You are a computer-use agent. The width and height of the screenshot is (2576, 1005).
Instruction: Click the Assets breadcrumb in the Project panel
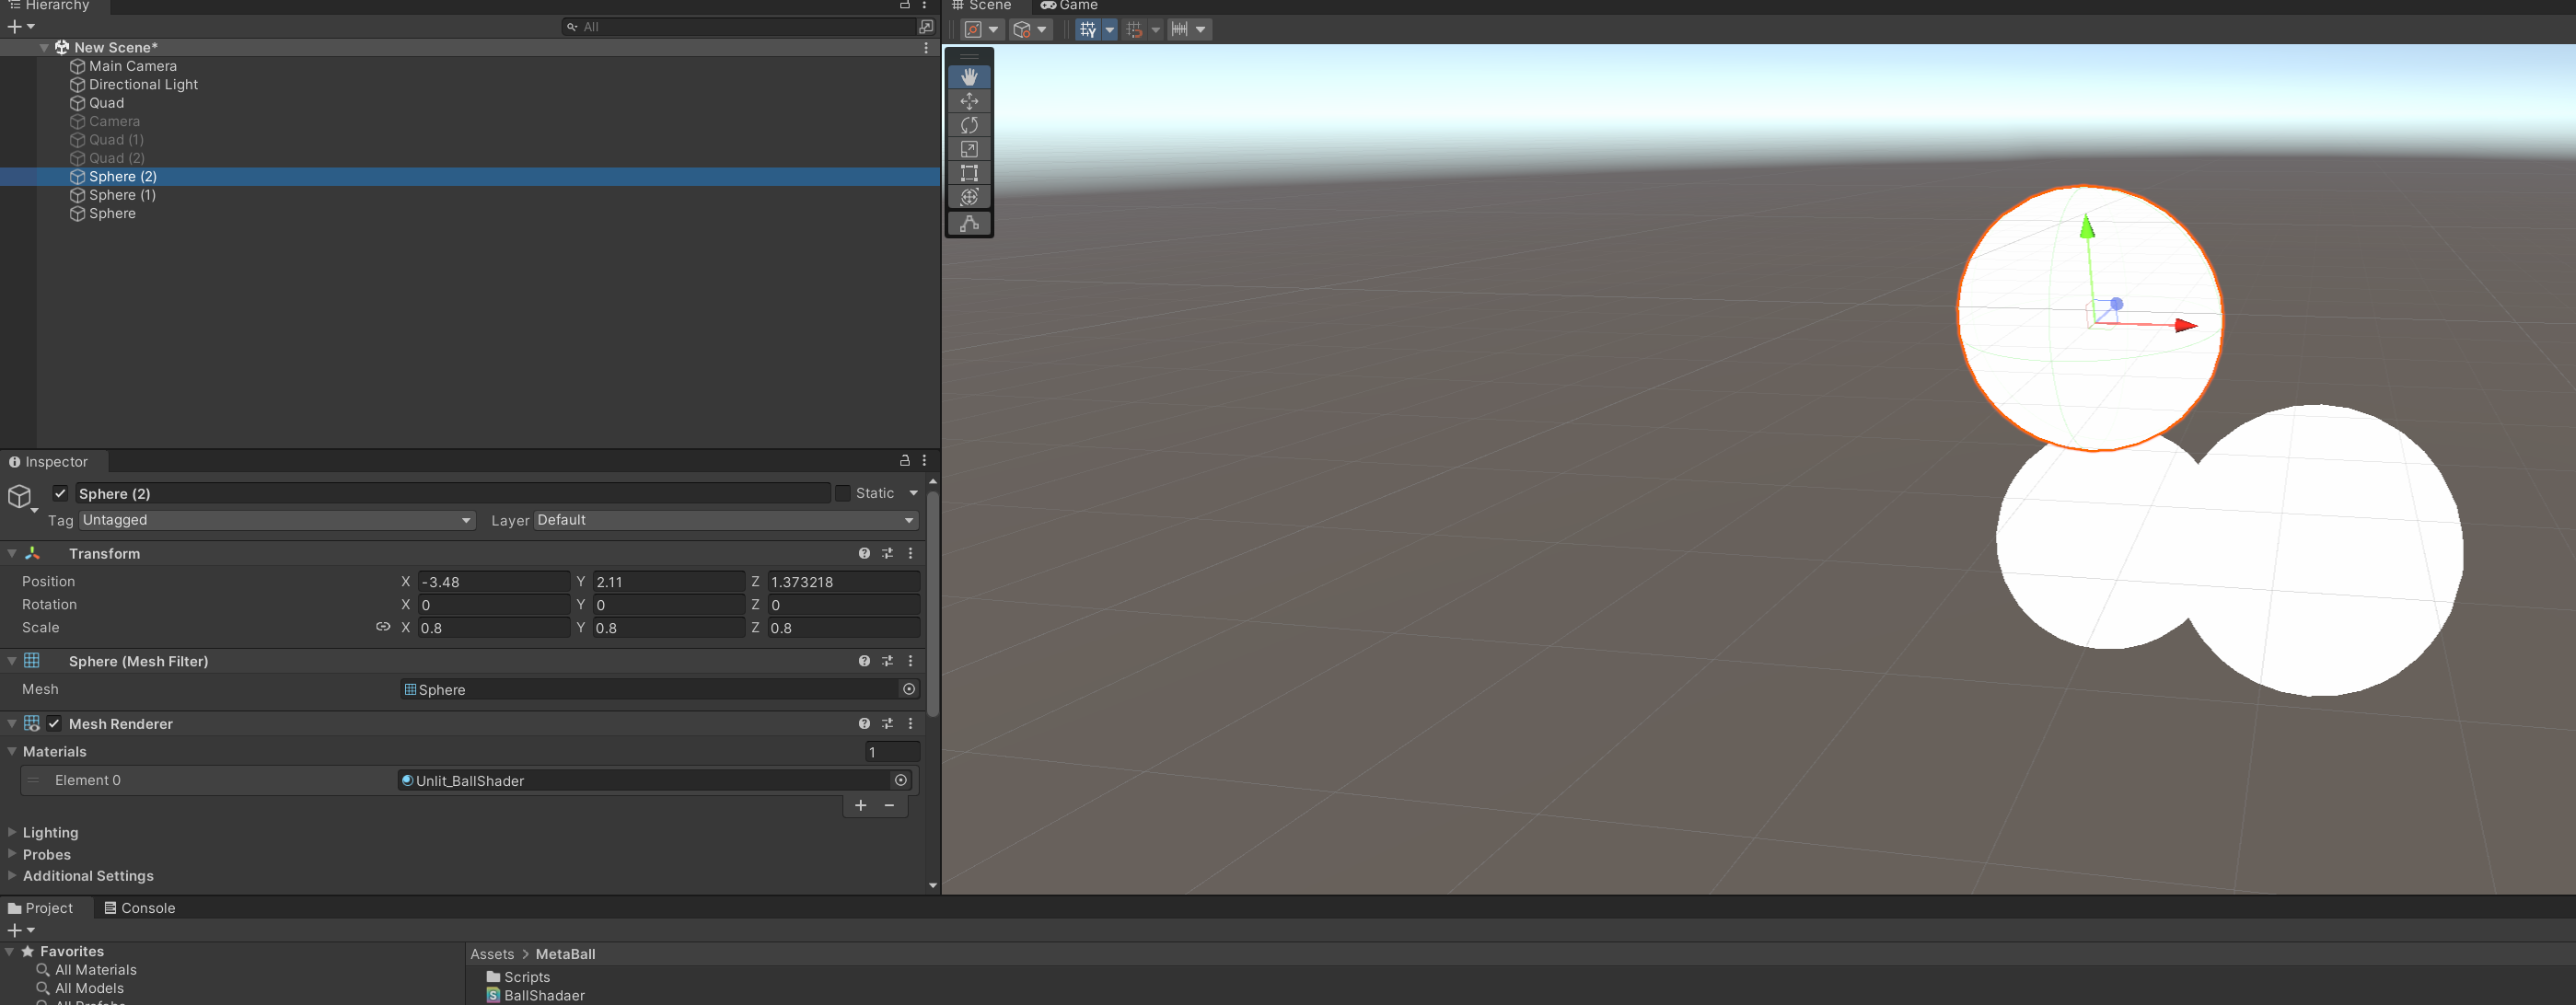tap(491, 953)
